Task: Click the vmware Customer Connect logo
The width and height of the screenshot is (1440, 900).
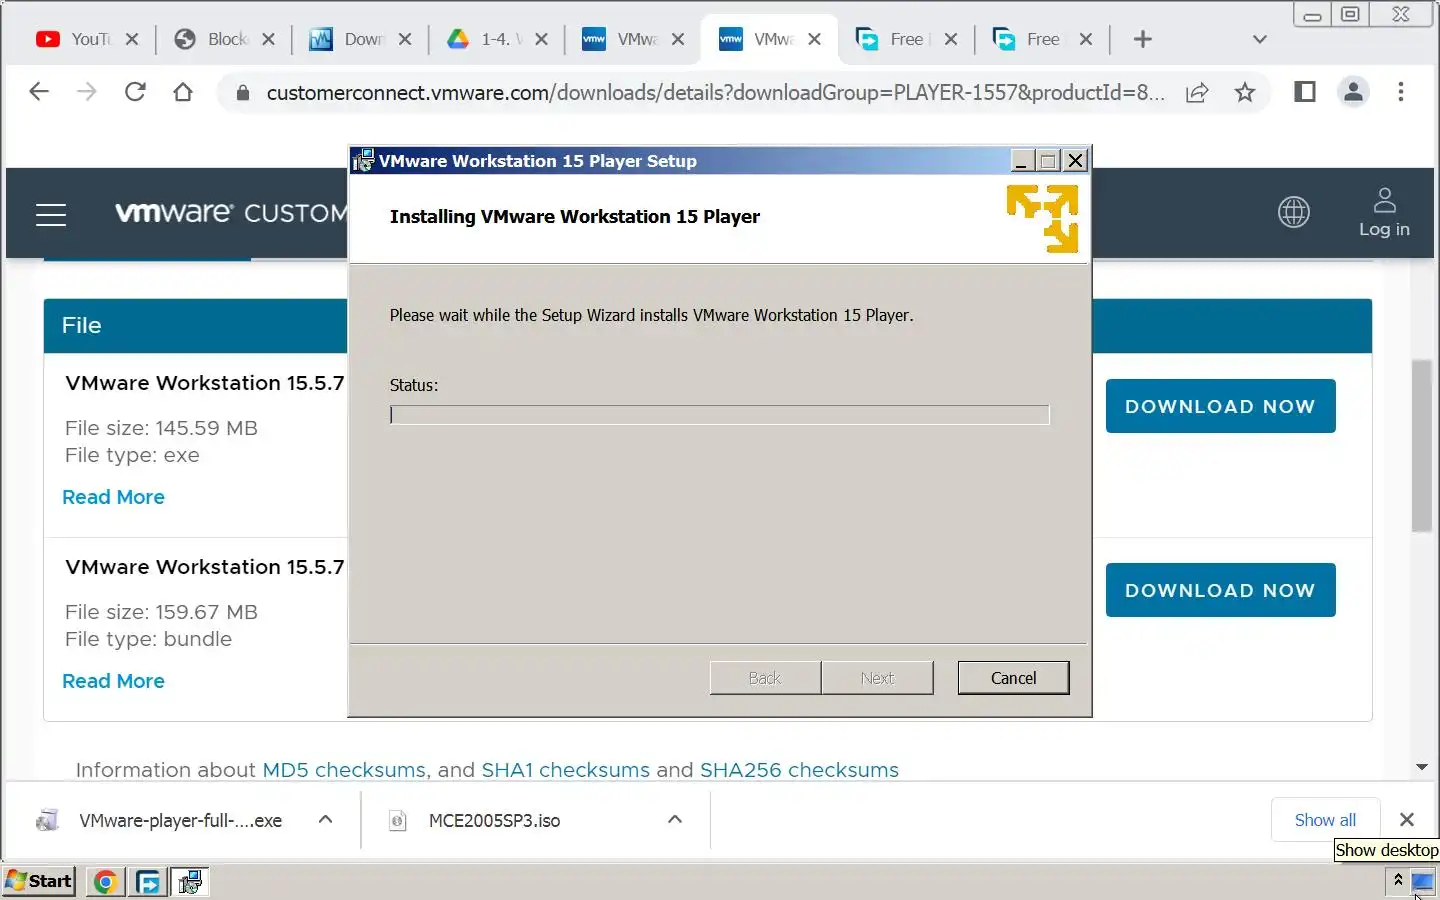Action: coord(230,212)
